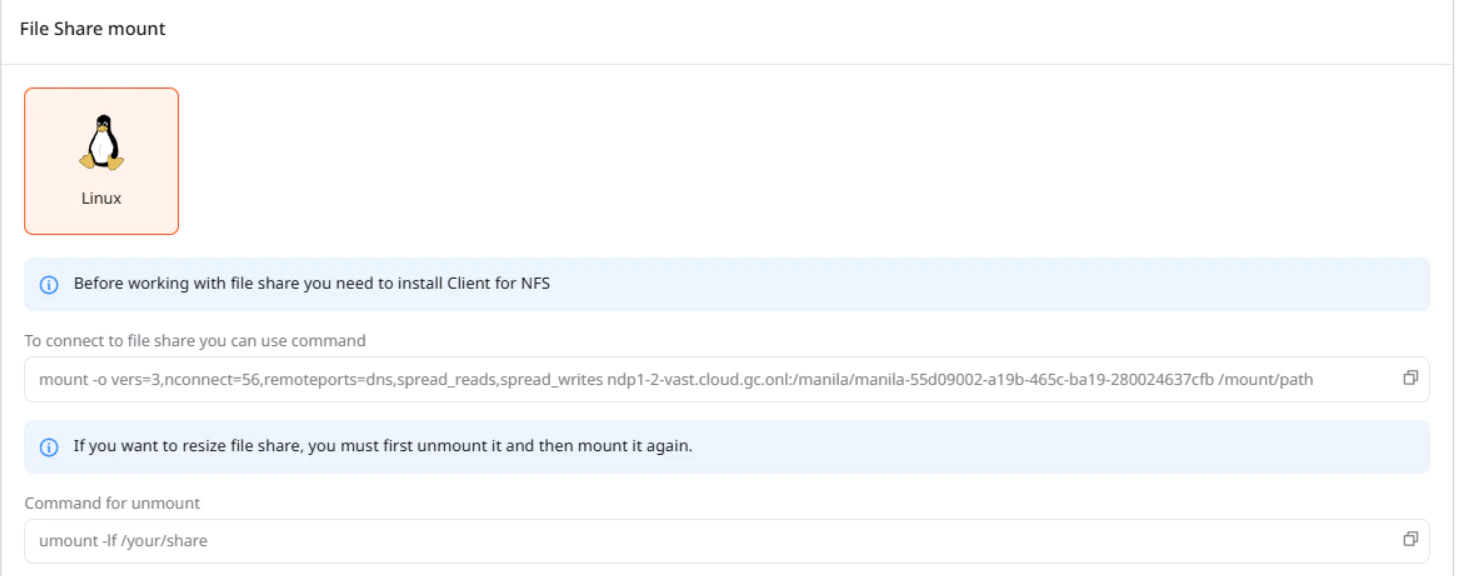Click the Linux label under the penguin

tap(100, 198)
